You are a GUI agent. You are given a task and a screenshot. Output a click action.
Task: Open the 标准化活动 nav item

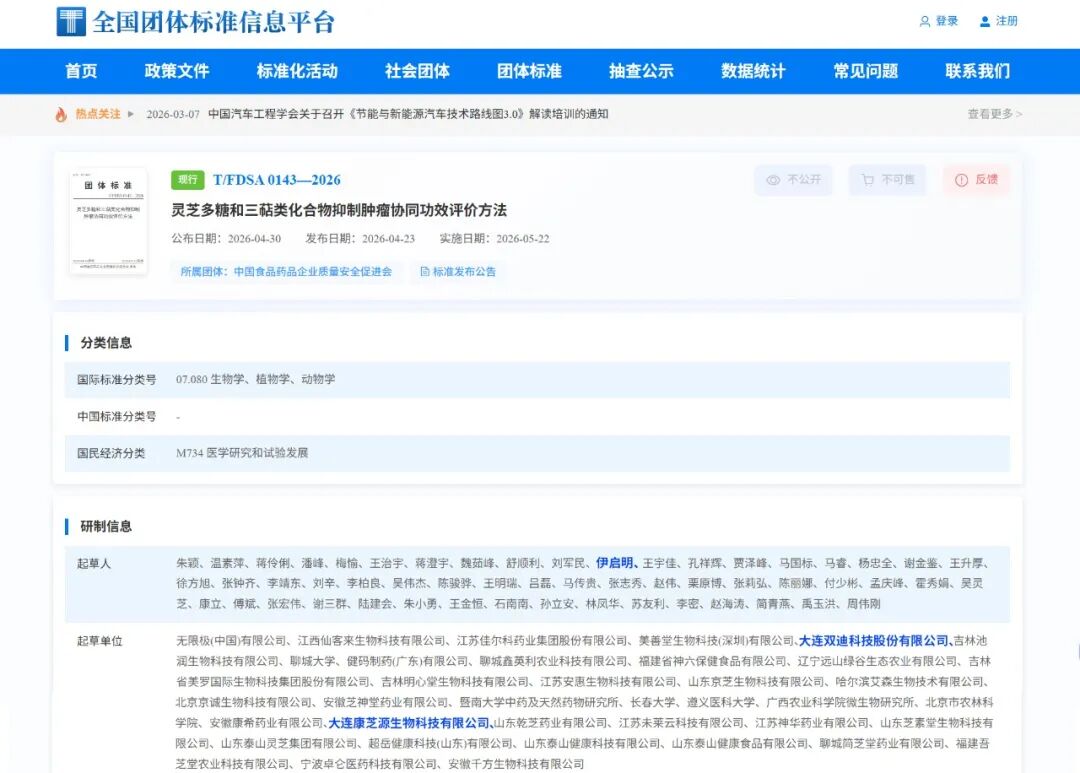coord(297,71)
